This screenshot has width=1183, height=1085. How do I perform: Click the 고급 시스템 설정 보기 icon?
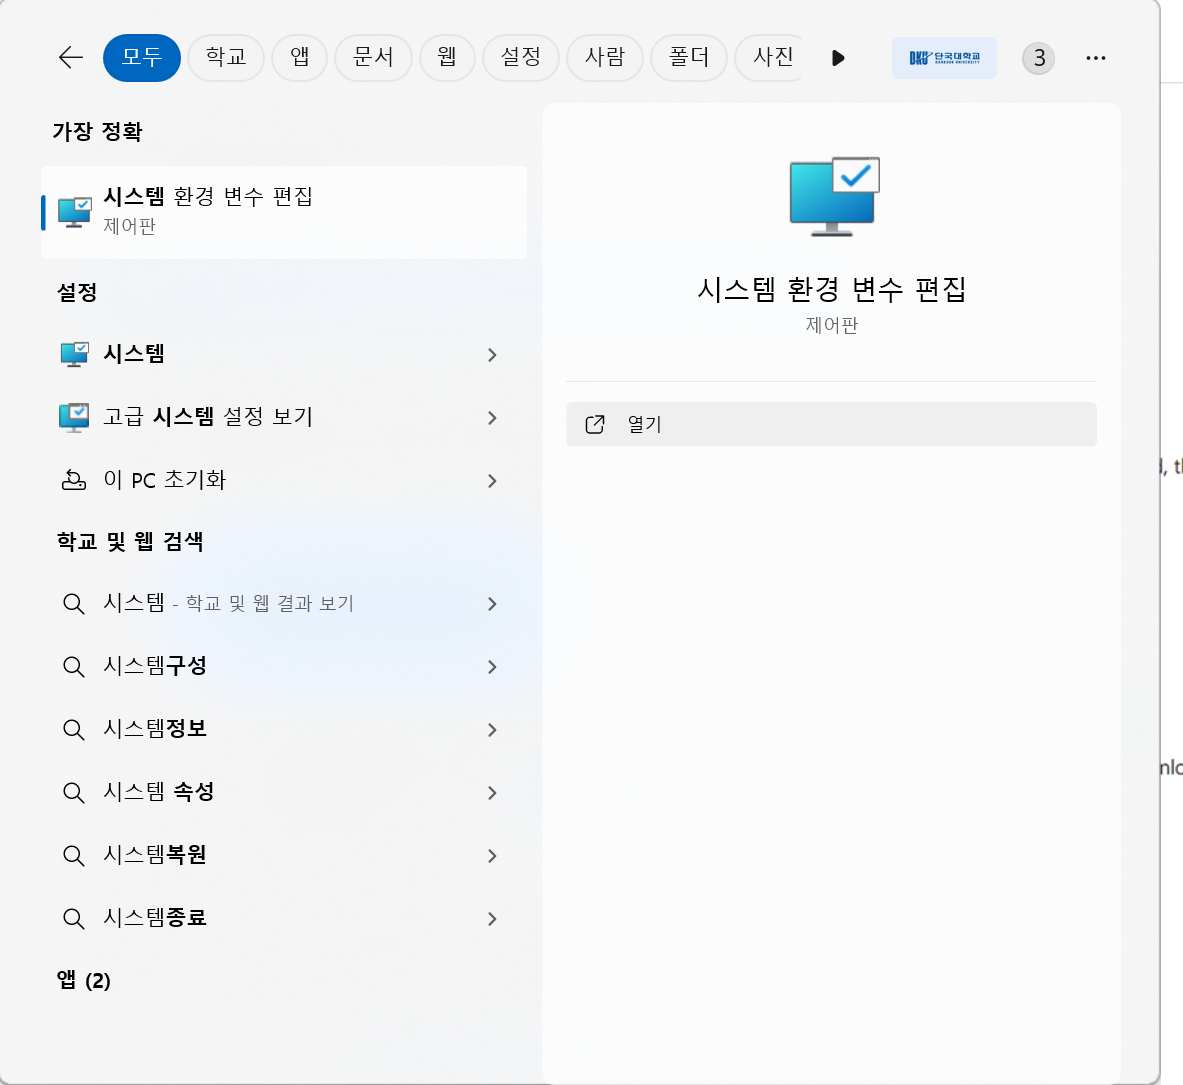pos(73,417)
